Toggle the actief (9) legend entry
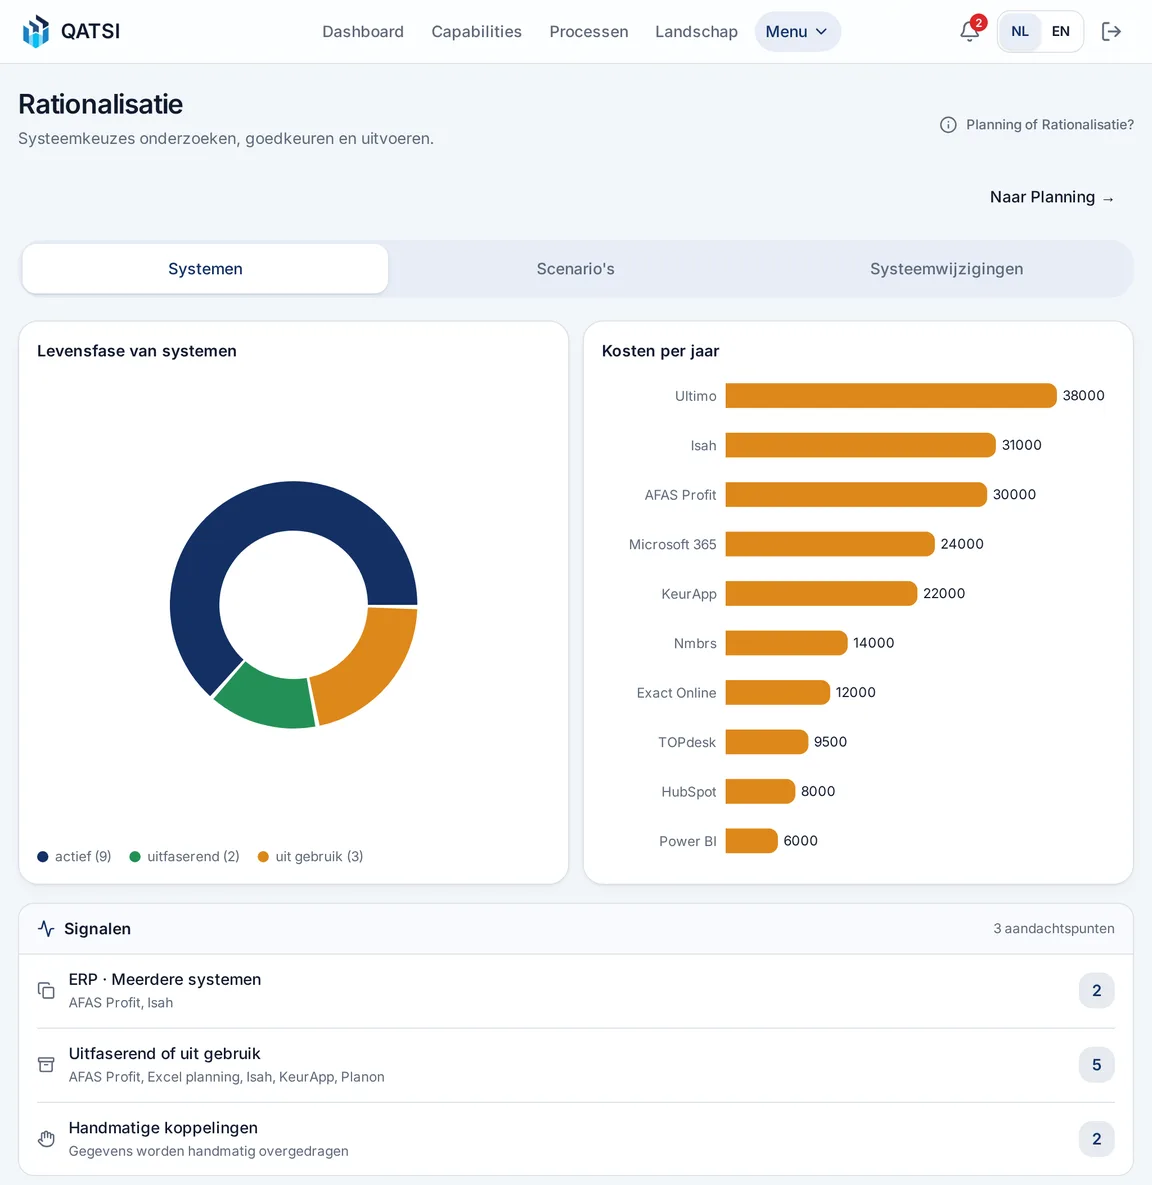The image size is (1152, 1185). [x=74, y=856]
